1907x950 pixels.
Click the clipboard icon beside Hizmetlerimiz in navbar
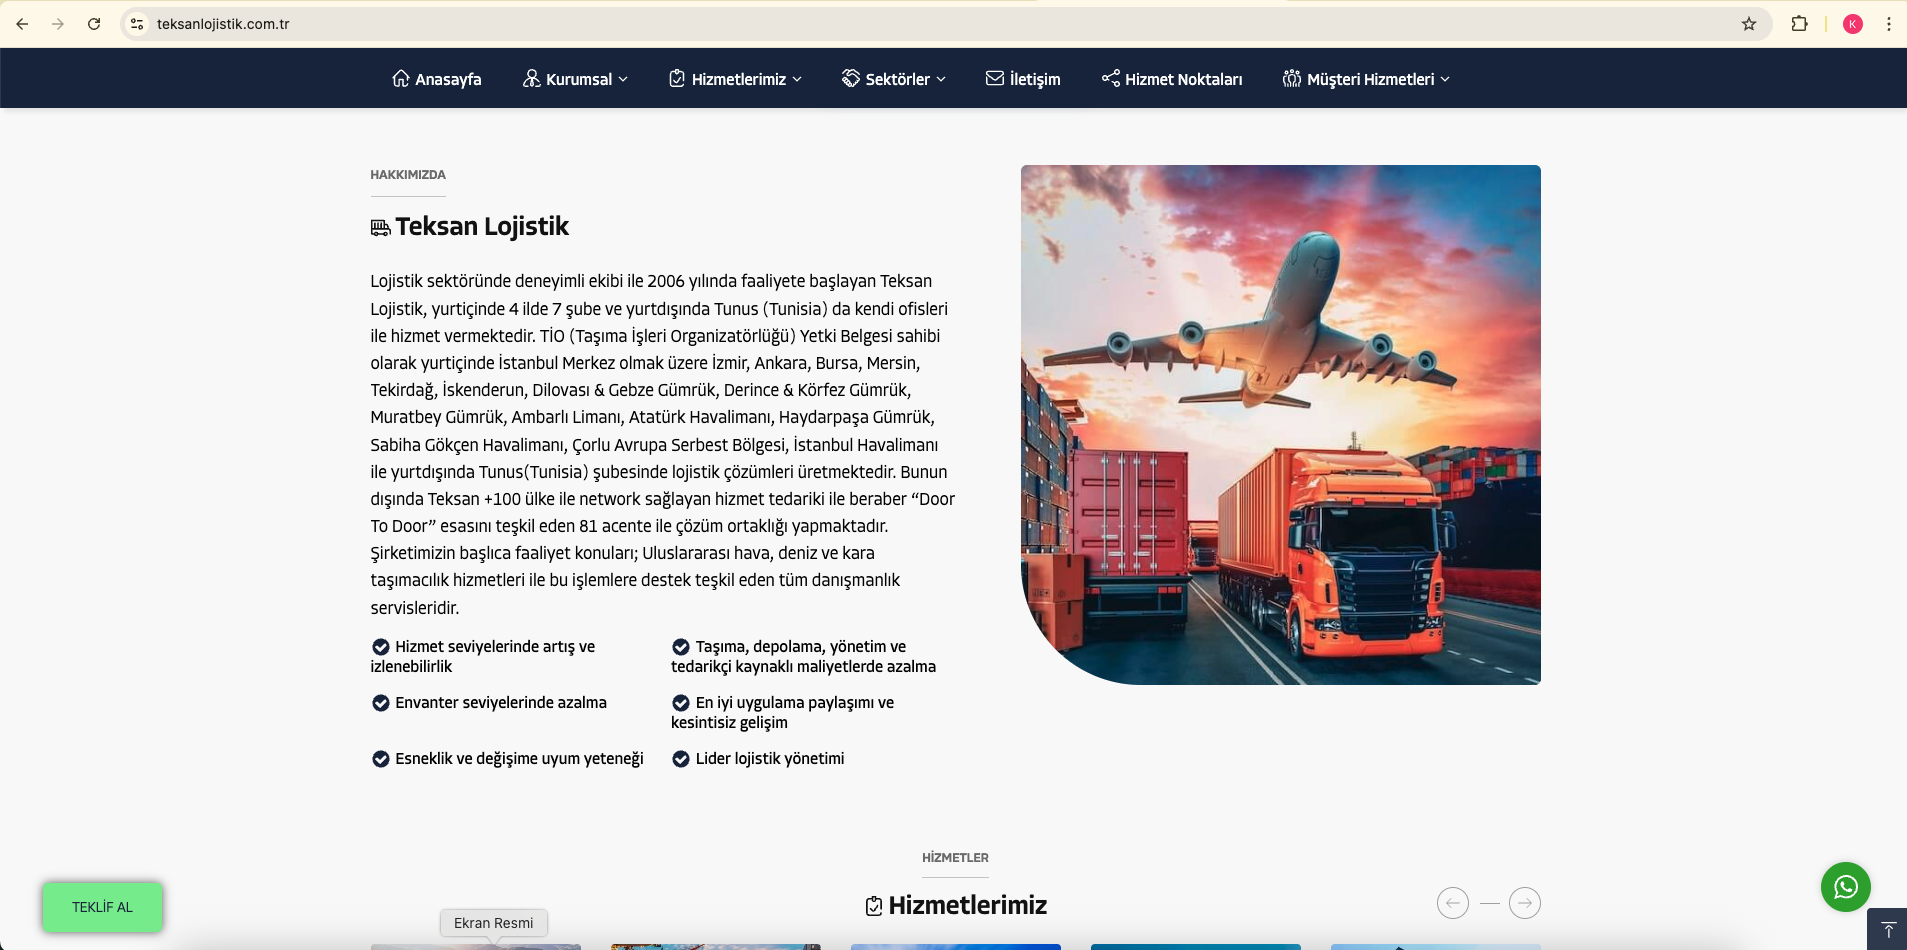(x=677, y=78)
